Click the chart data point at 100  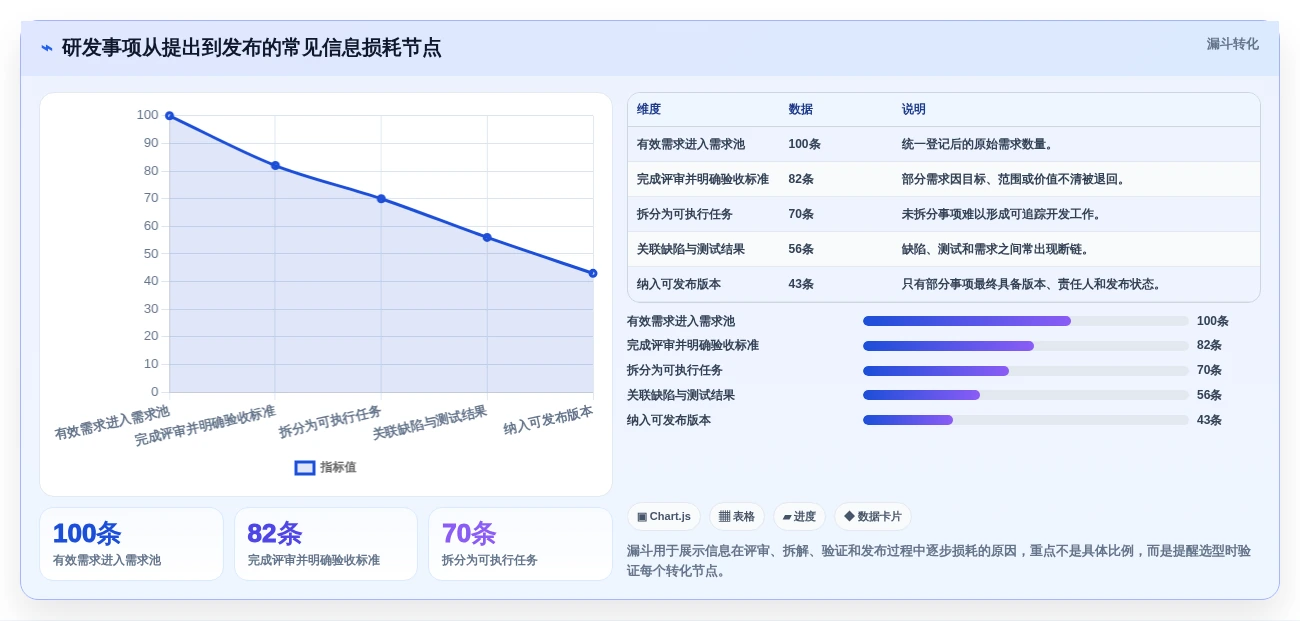pyautogui.click(x=170, y=116)
